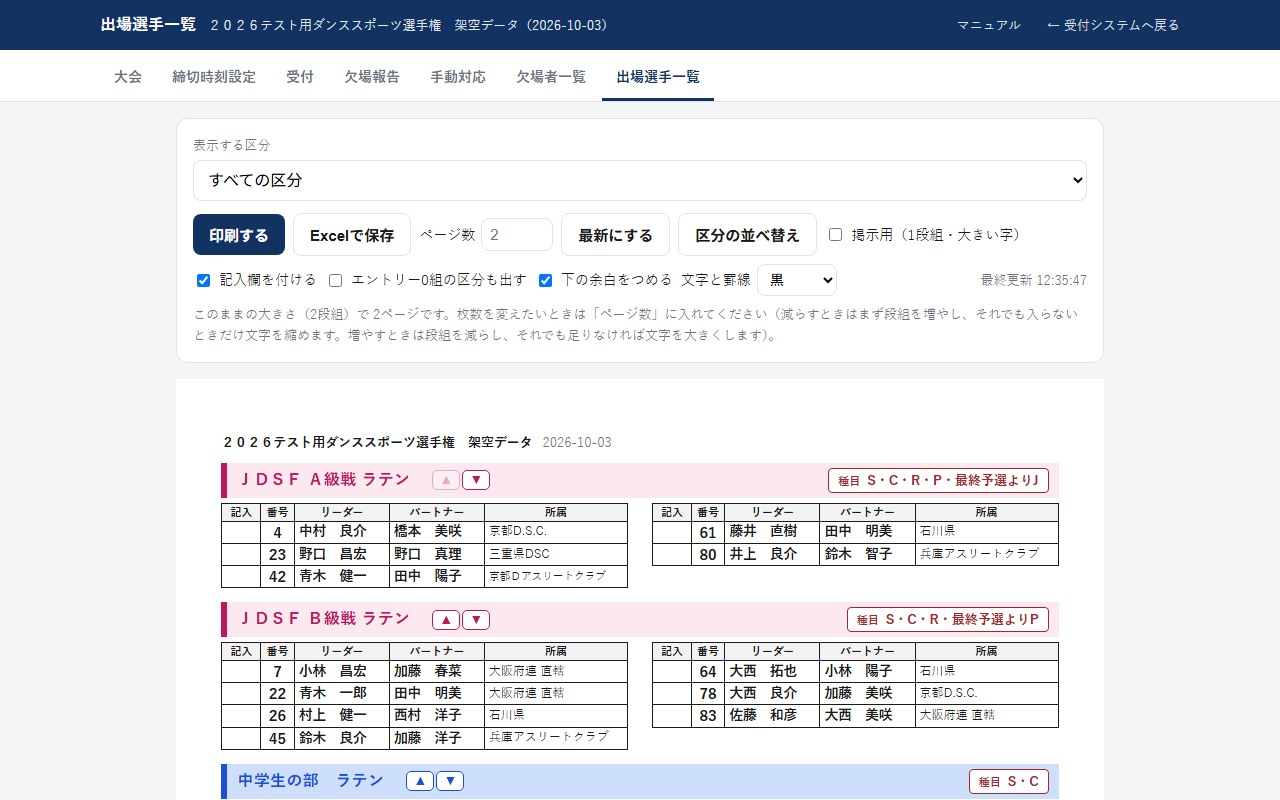Click leader name 大西 拓也
1280x800 pixels.
tap(763, 671)
